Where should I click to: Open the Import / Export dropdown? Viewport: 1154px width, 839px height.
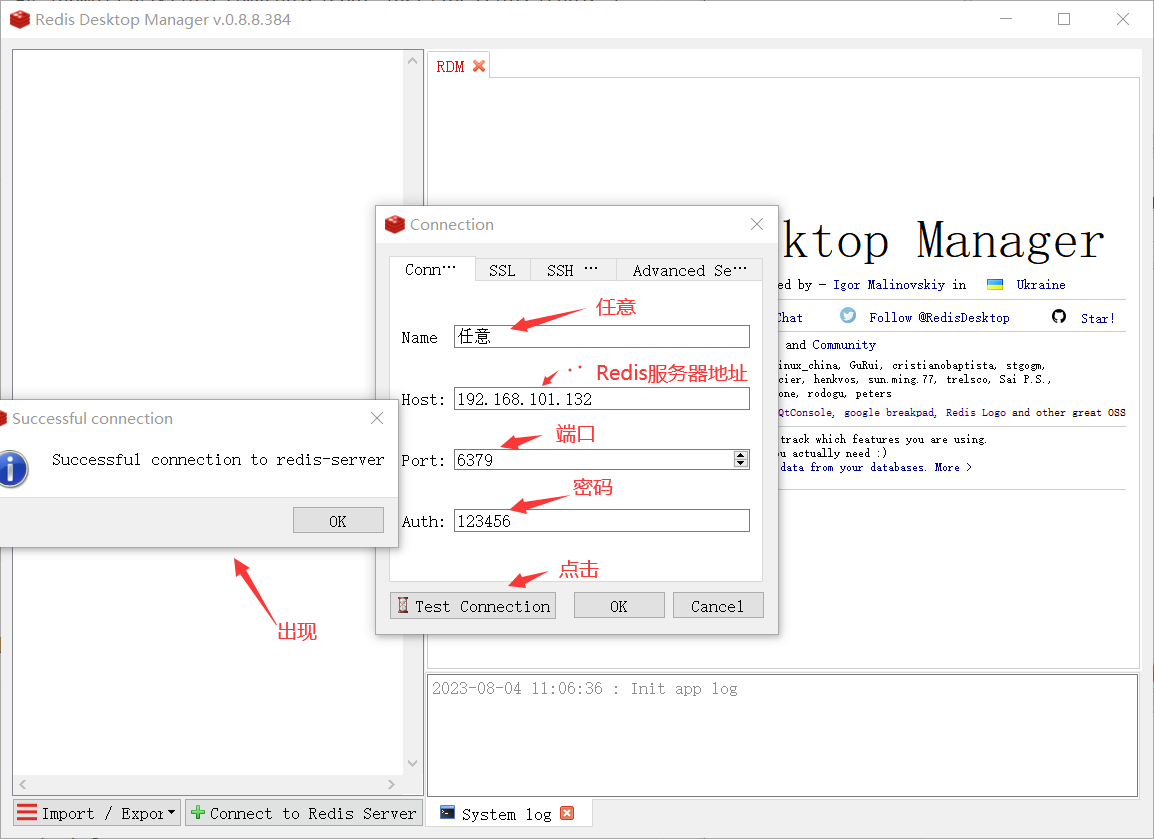96,813
